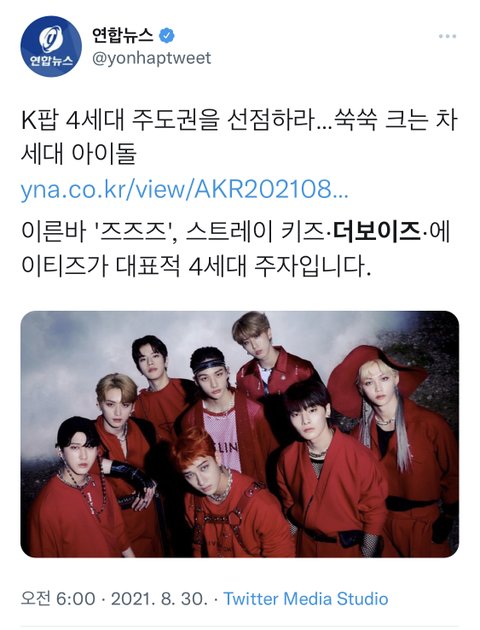
Task: Click the bold 더보이즈 text
Action: pos(377,232)
